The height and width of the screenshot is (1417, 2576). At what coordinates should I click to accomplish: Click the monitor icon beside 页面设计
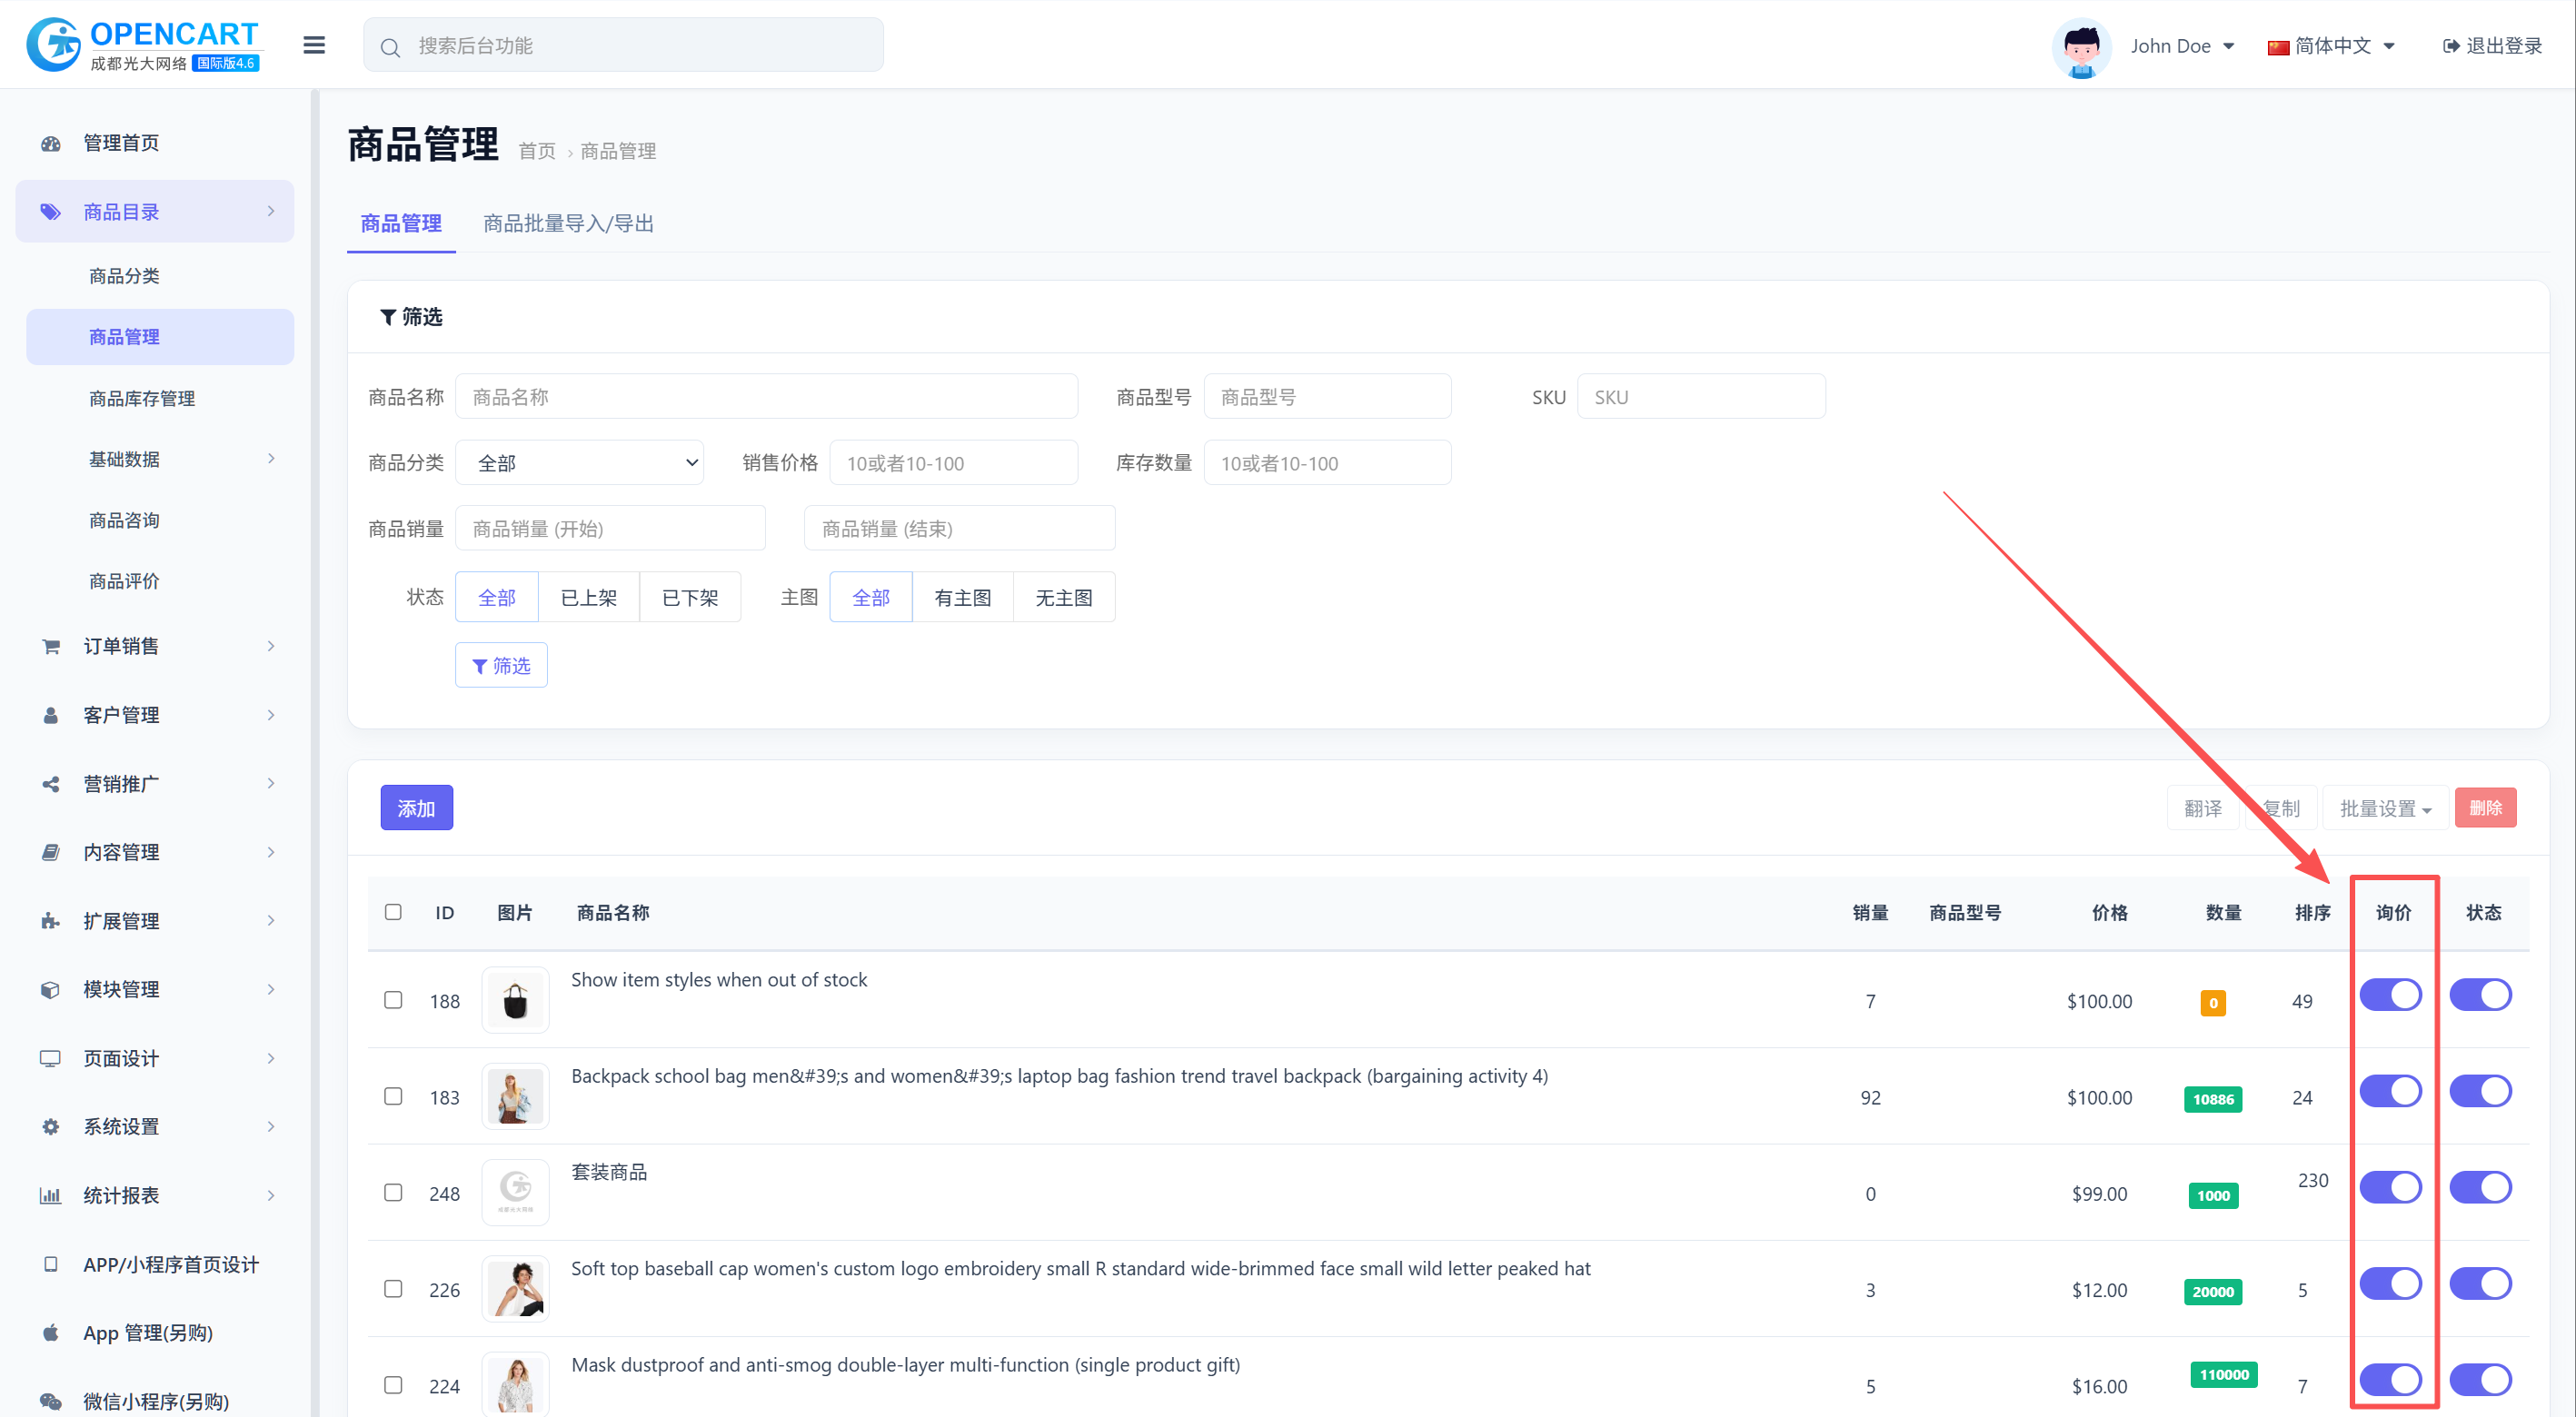point(50,1058)
